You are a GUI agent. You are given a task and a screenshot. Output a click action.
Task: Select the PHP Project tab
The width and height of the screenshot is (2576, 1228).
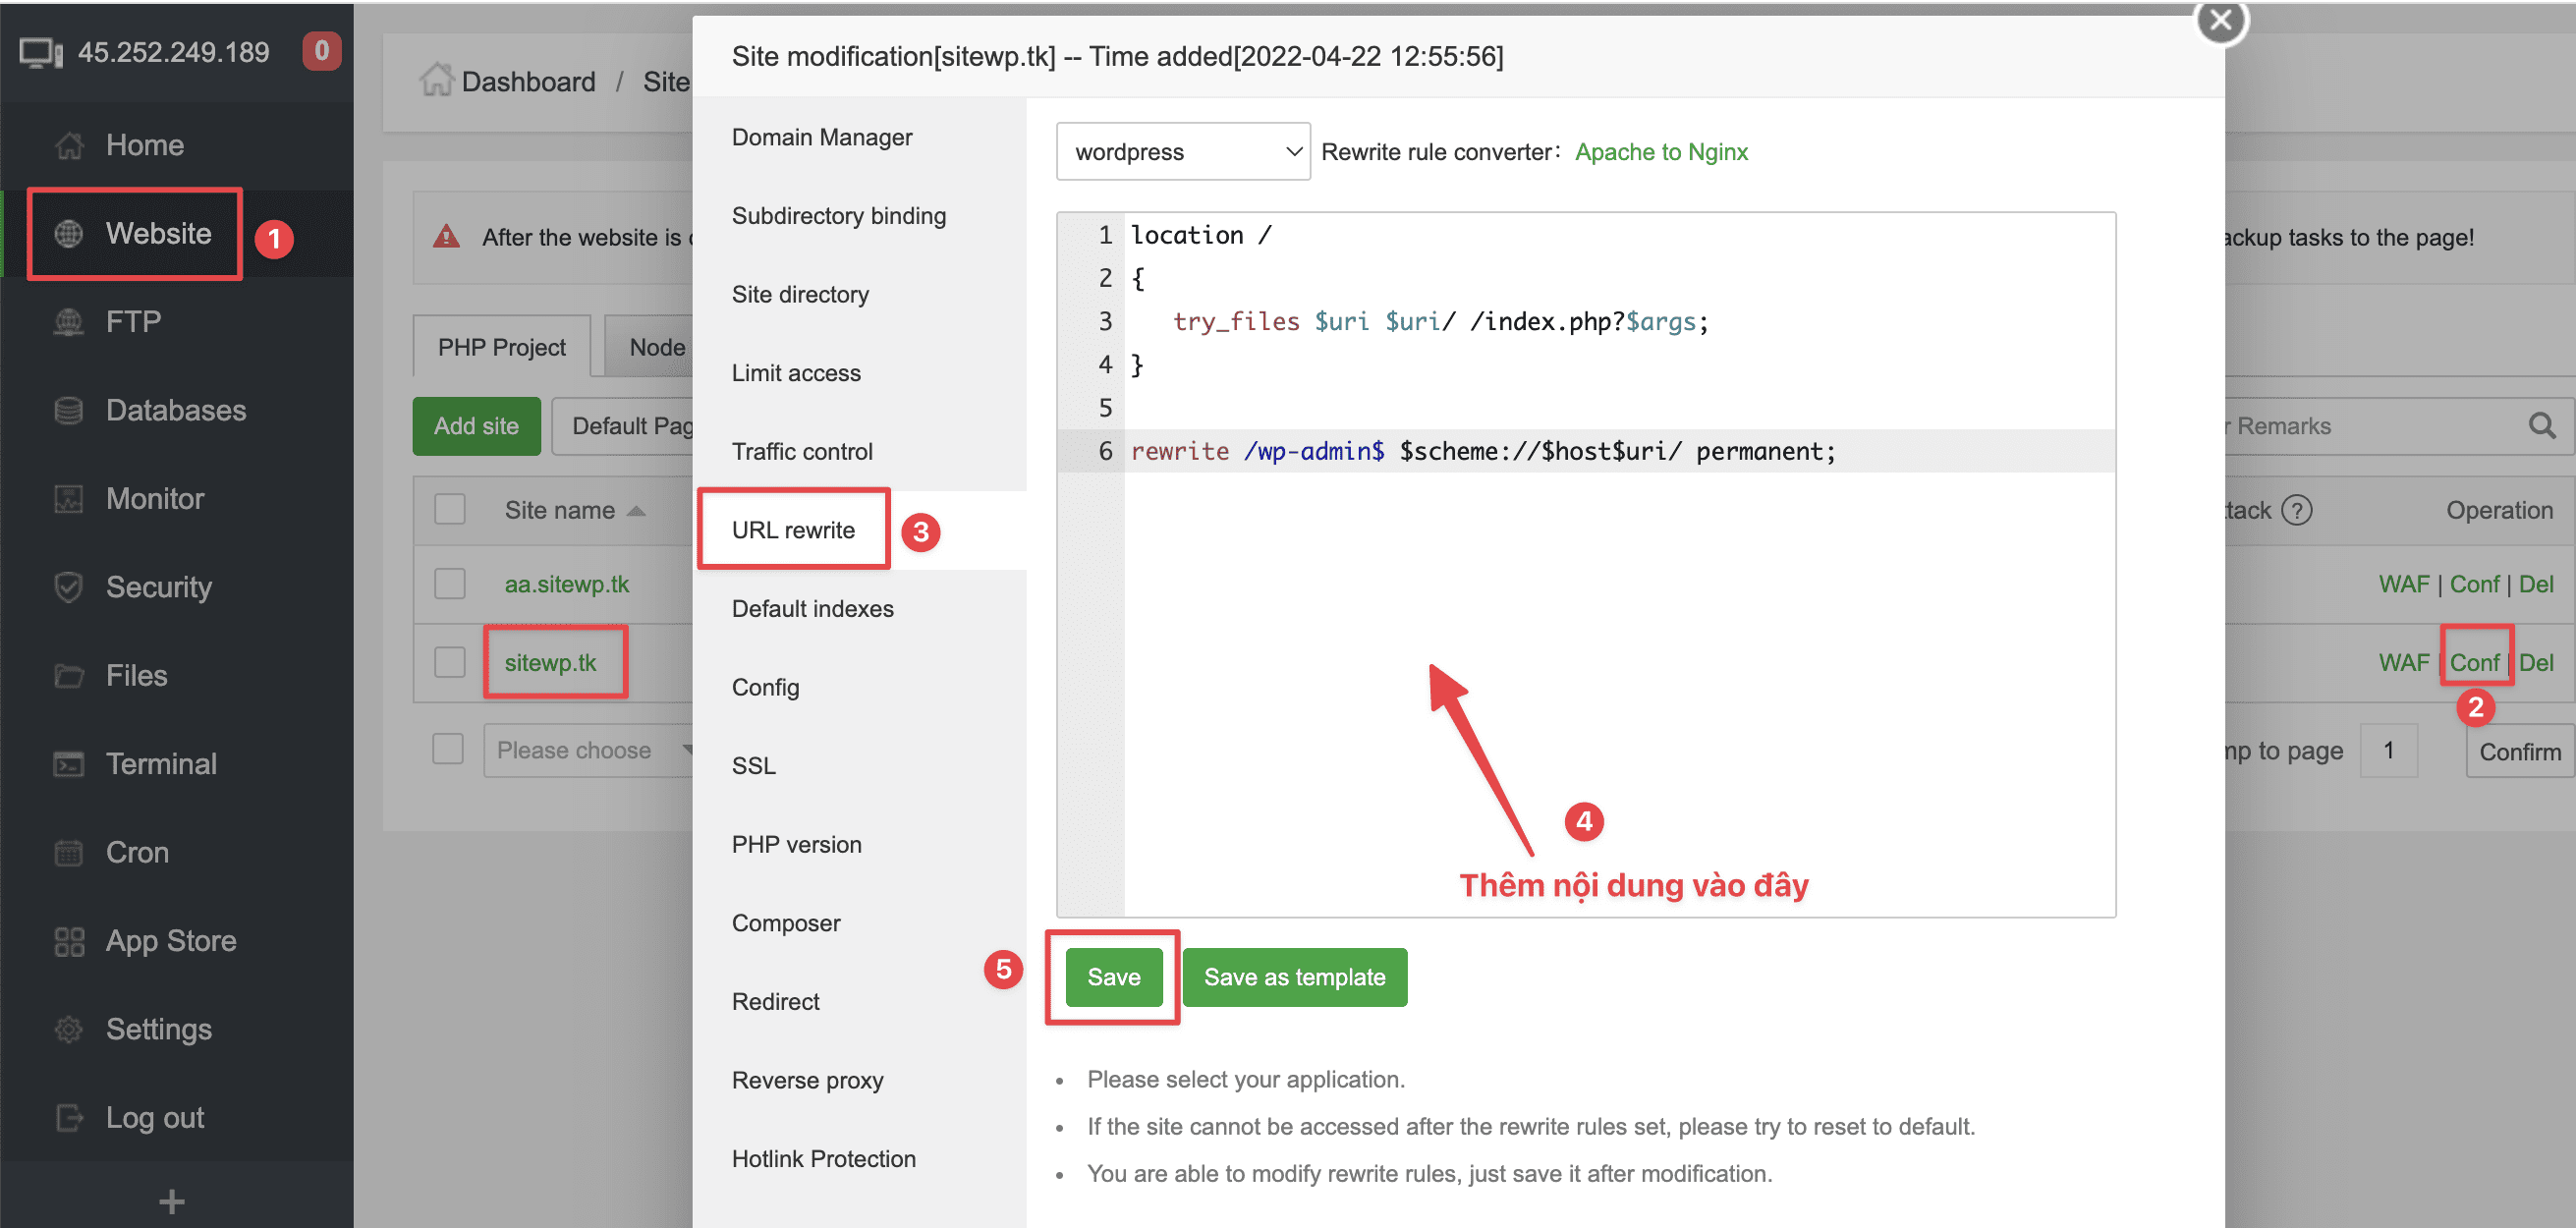tap(499, 347)
